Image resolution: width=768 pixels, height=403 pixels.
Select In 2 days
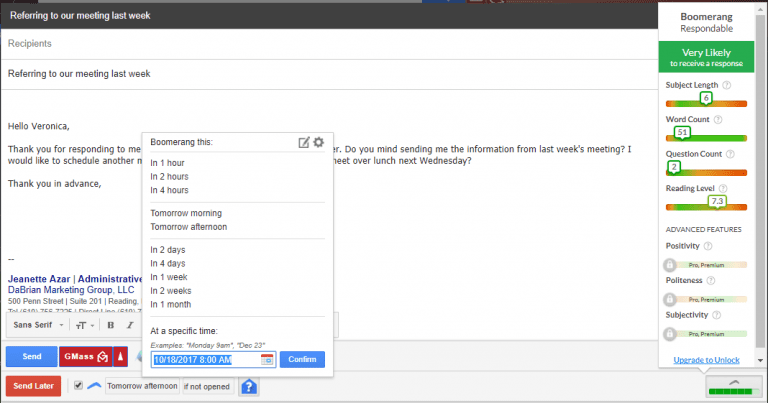click(x=168, y=250)
